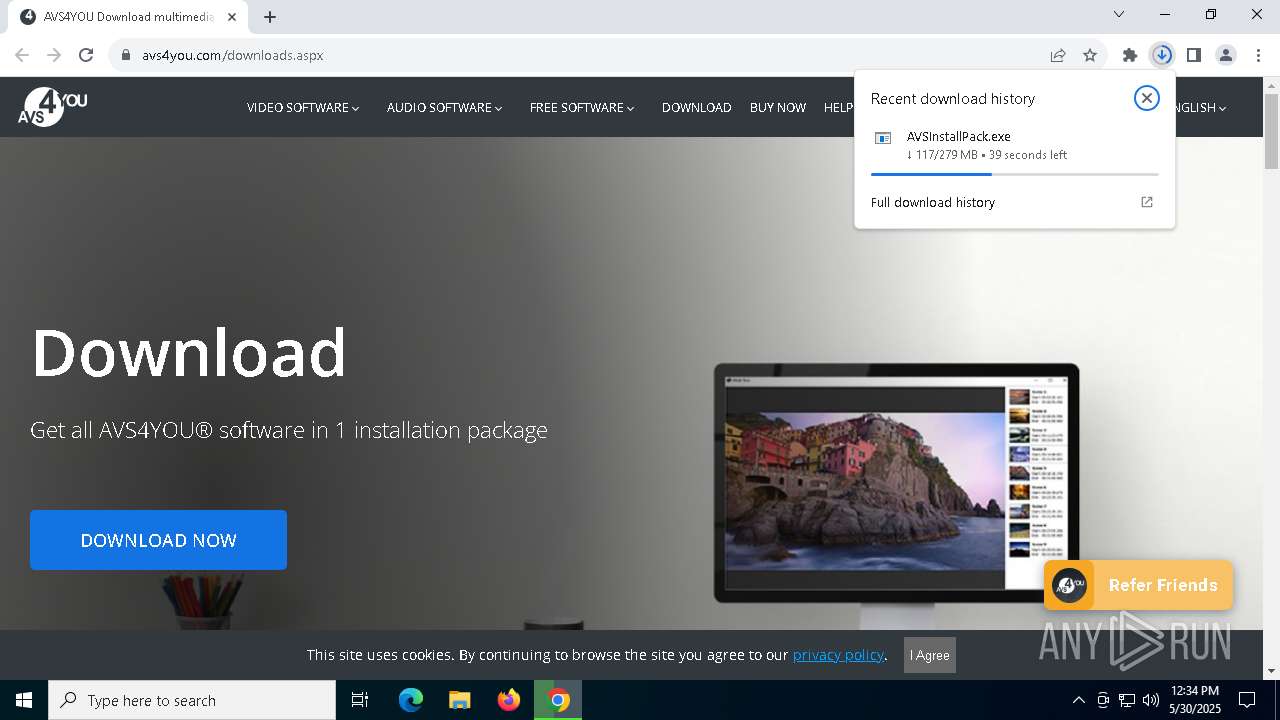The image size is (1280, 720).
Task: Show hidden system tray icons
Action: tap(1078, 700)
